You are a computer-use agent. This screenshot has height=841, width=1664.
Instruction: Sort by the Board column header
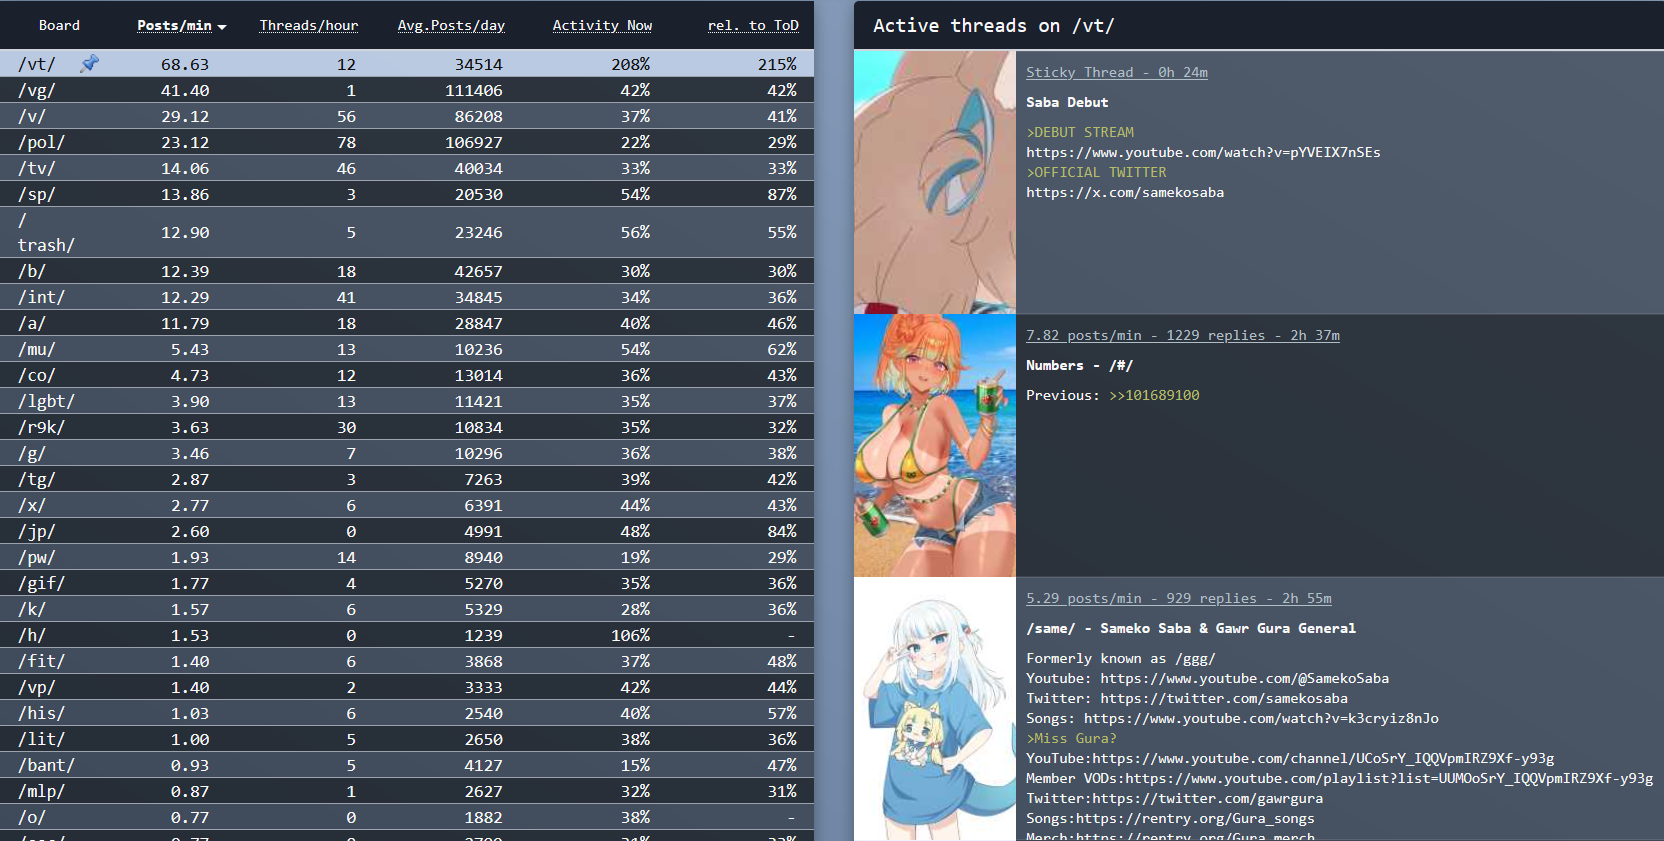coord(59,26)
